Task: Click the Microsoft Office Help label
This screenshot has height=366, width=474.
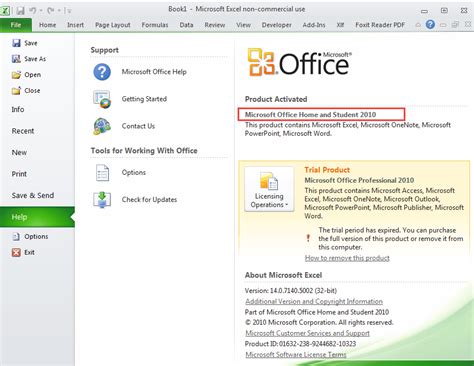Action: (154, 72)
